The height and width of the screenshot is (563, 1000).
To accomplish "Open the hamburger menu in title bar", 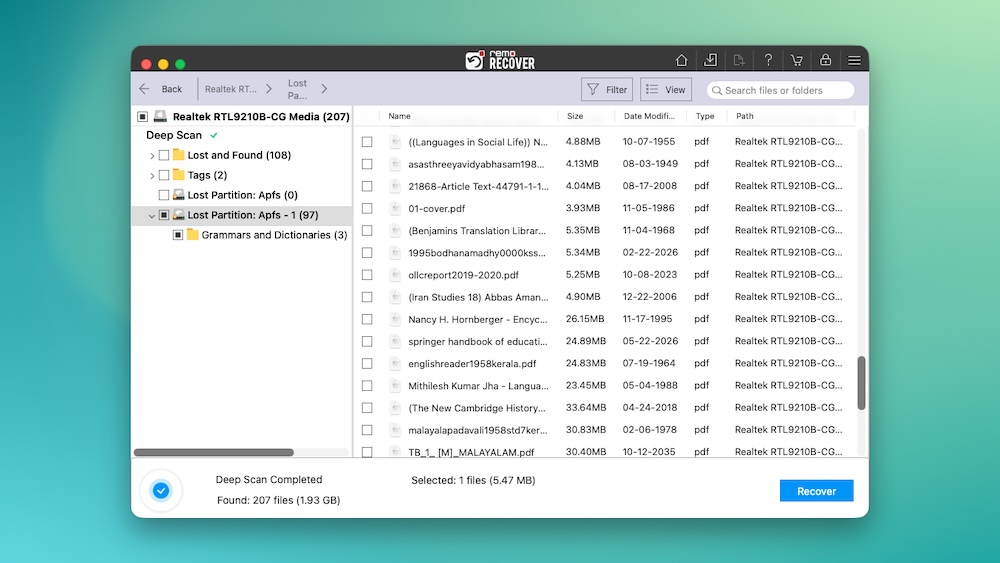I will pyautogui.click(x=854, y=60).
